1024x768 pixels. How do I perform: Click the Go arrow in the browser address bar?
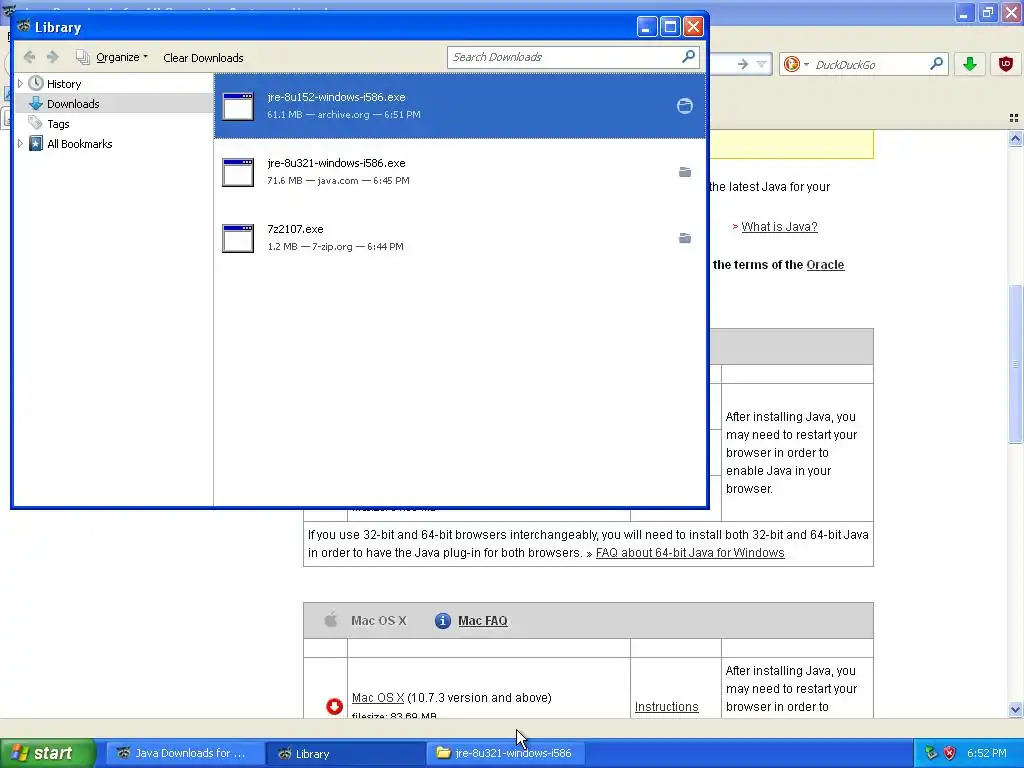[x=743, y=64]
